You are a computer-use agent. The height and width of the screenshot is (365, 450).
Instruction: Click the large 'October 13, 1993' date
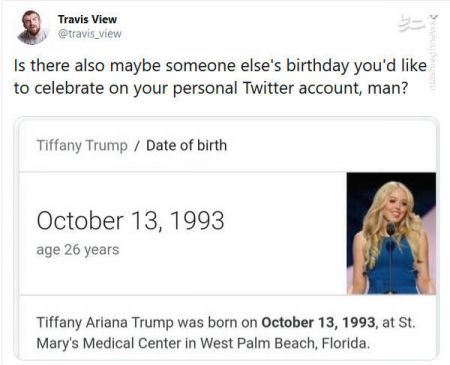[130, 220]
